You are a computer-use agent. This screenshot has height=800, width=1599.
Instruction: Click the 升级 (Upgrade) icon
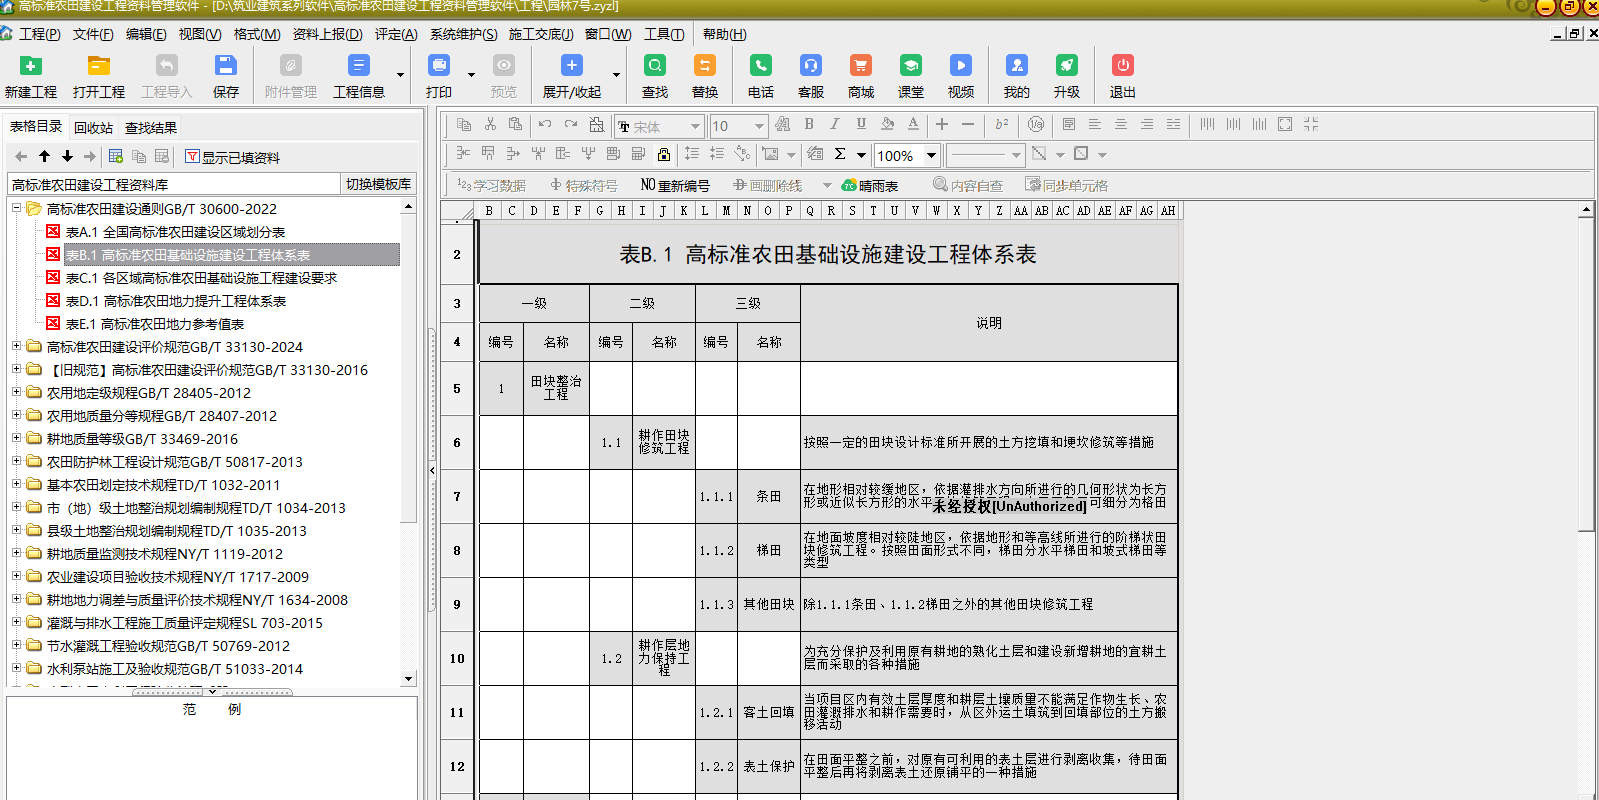click(x=1066, y=67)
